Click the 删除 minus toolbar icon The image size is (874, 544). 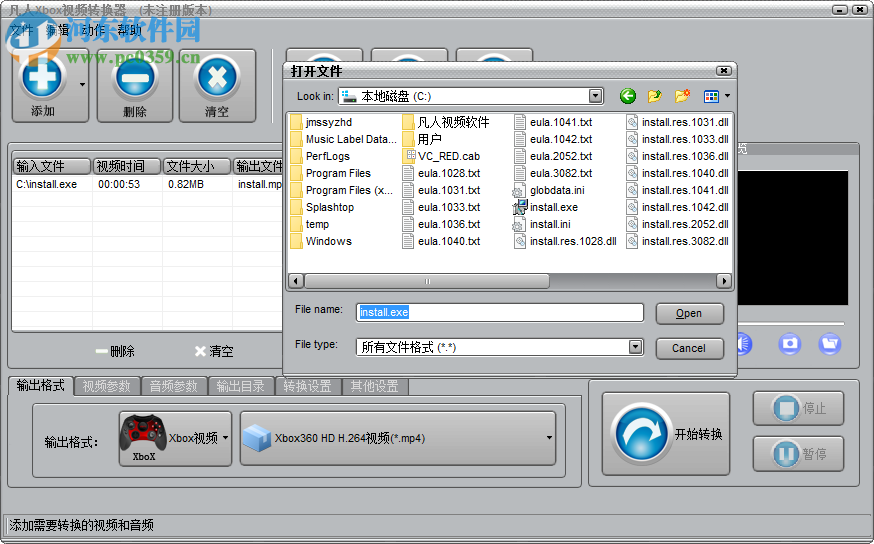(x=135, y=78)
